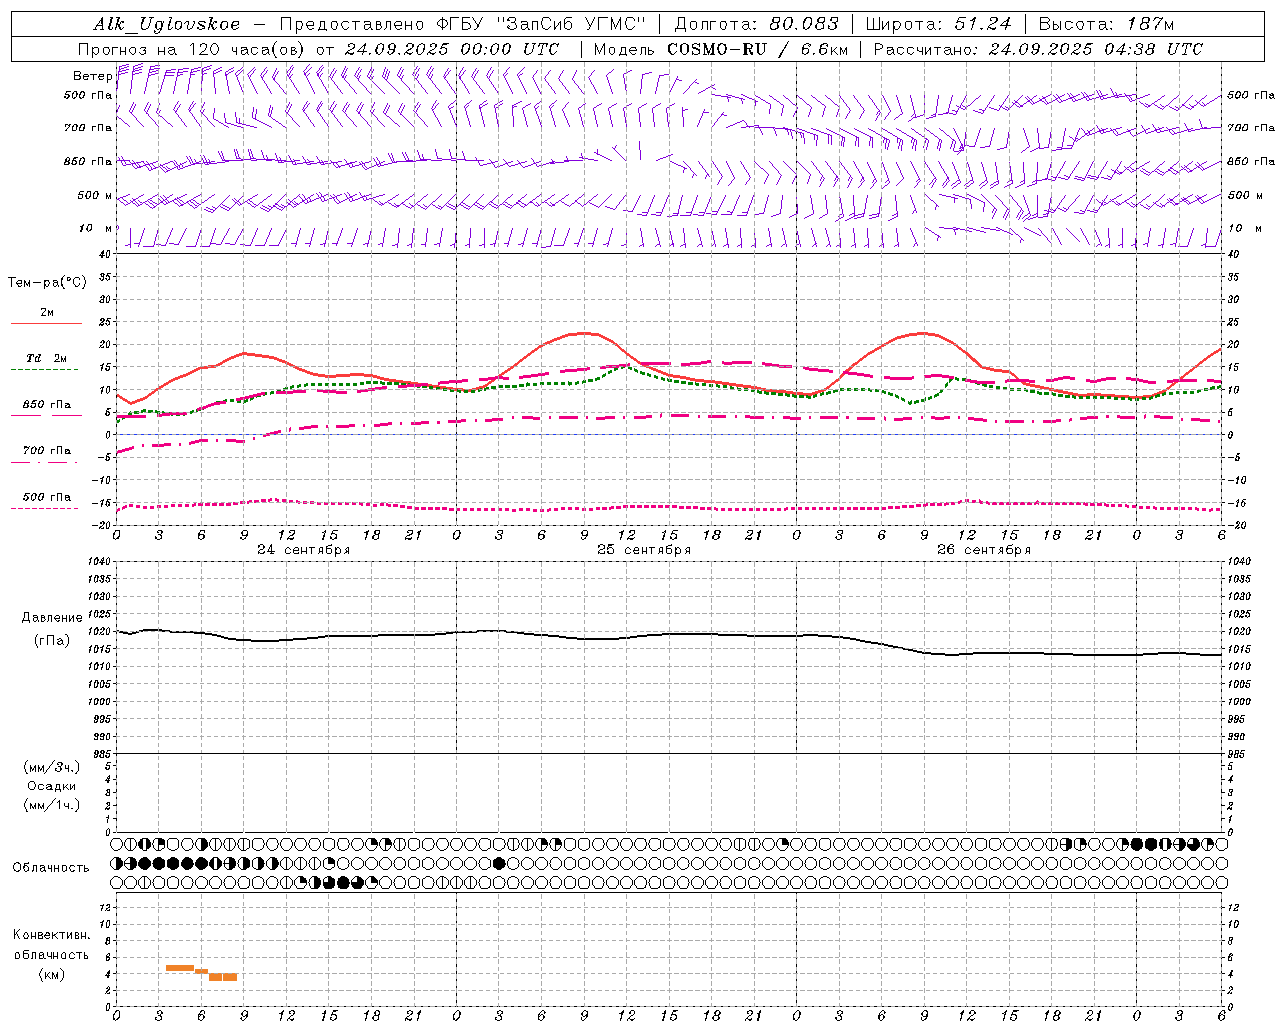This screenshot has height=1024, width=1280.
Task: Click the Давление panel label
Action: [52, 618]
